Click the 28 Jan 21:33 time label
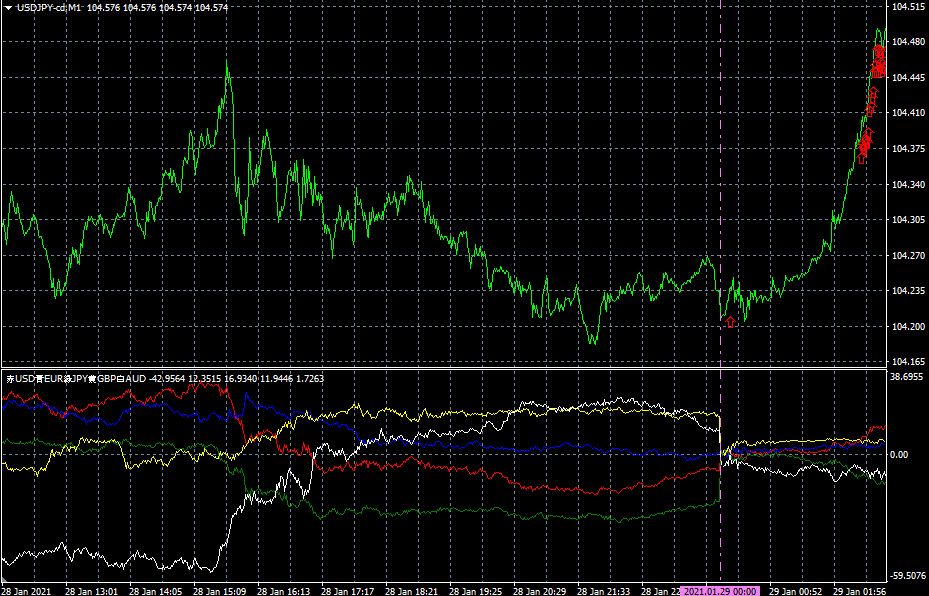 click(603, 591)
